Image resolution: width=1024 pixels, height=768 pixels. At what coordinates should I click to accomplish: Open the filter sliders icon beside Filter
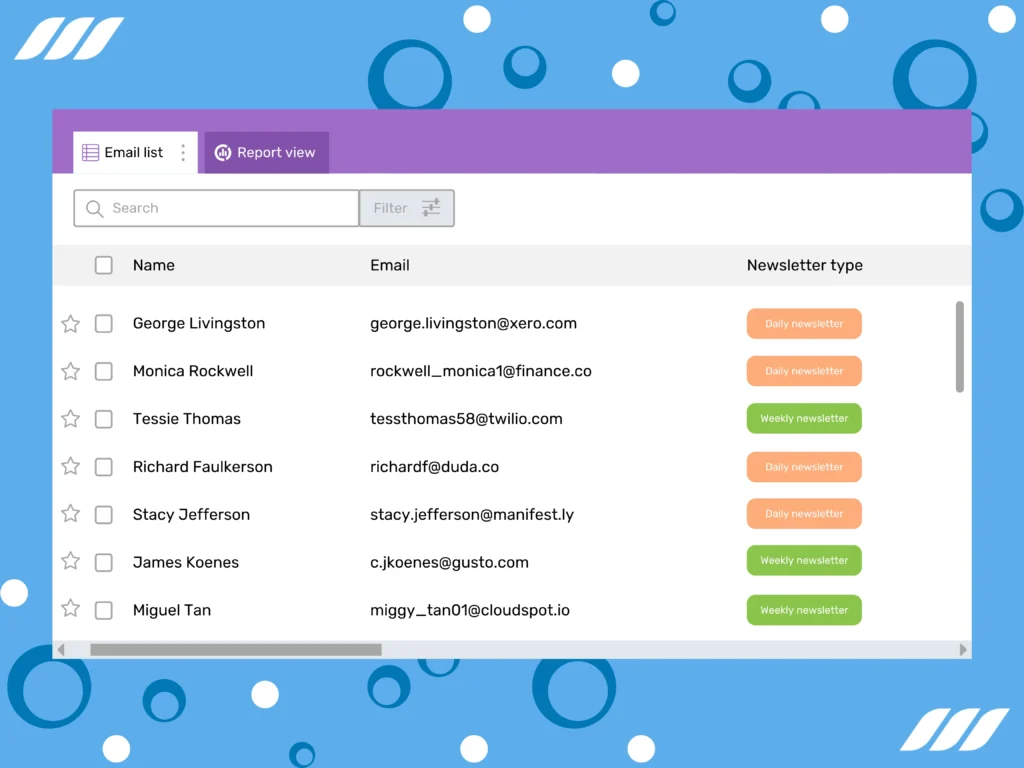[430, 208]
